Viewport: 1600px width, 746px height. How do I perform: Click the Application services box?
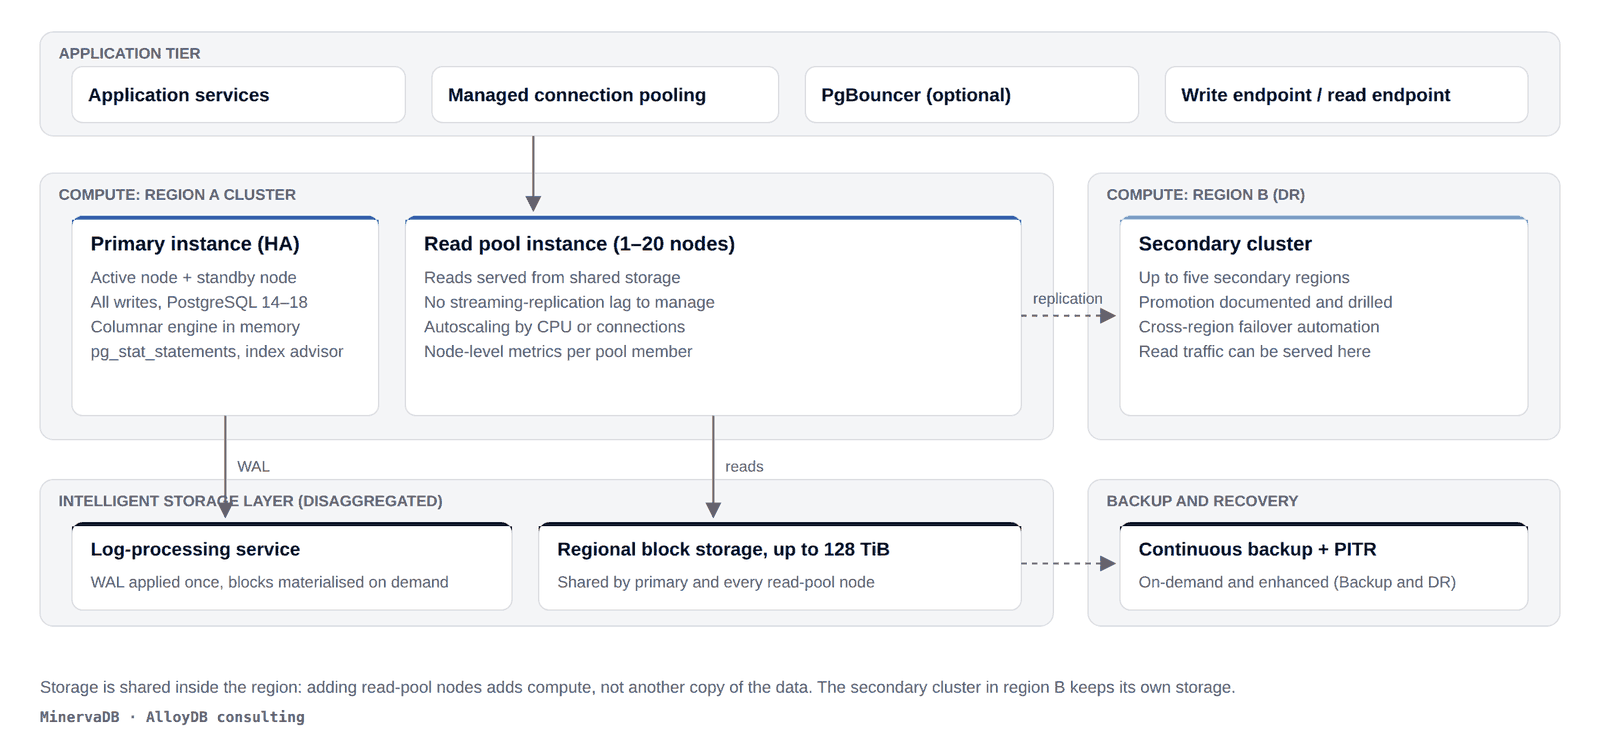(238, 95)
